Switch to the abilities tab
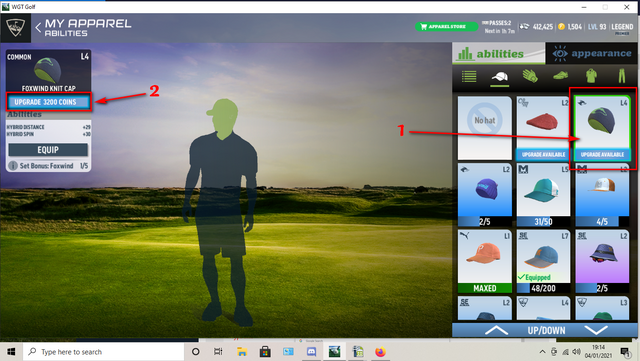The image size is (640, 361). pos(498,53)
